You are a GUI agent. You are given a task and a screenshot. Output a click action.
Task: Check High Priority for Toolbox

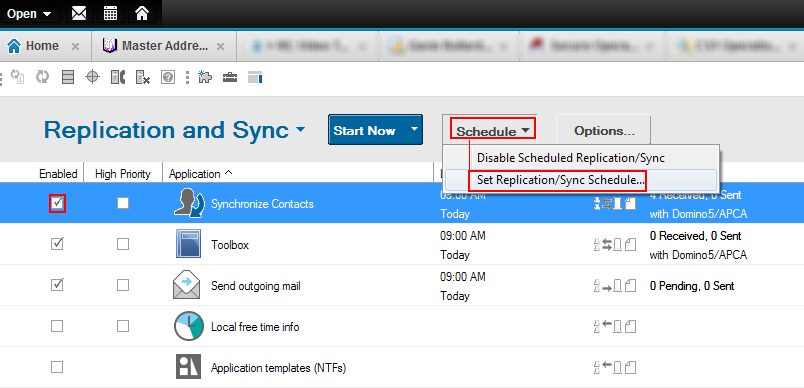(x=123, y=244)
